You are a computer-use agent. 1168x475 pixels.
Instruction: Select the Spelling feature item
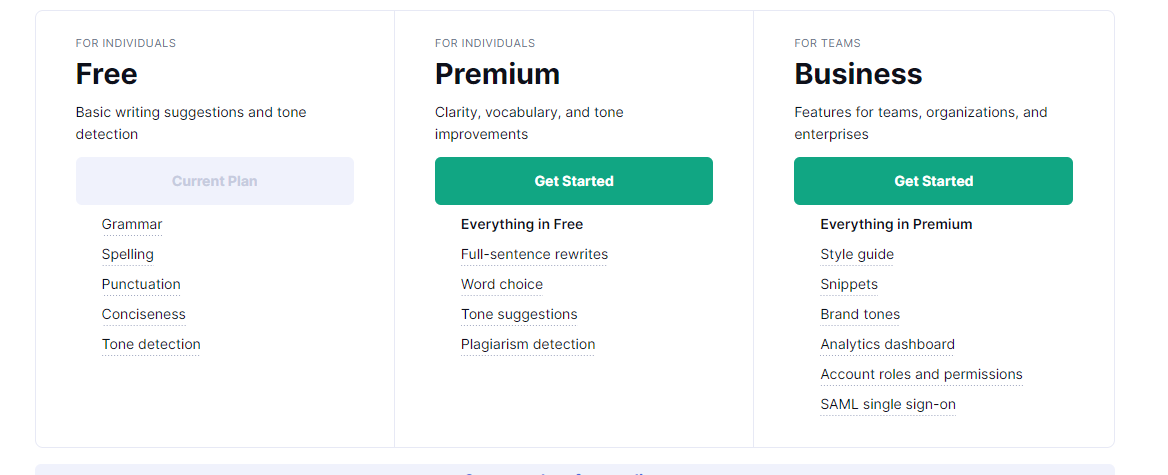point(128,254)
